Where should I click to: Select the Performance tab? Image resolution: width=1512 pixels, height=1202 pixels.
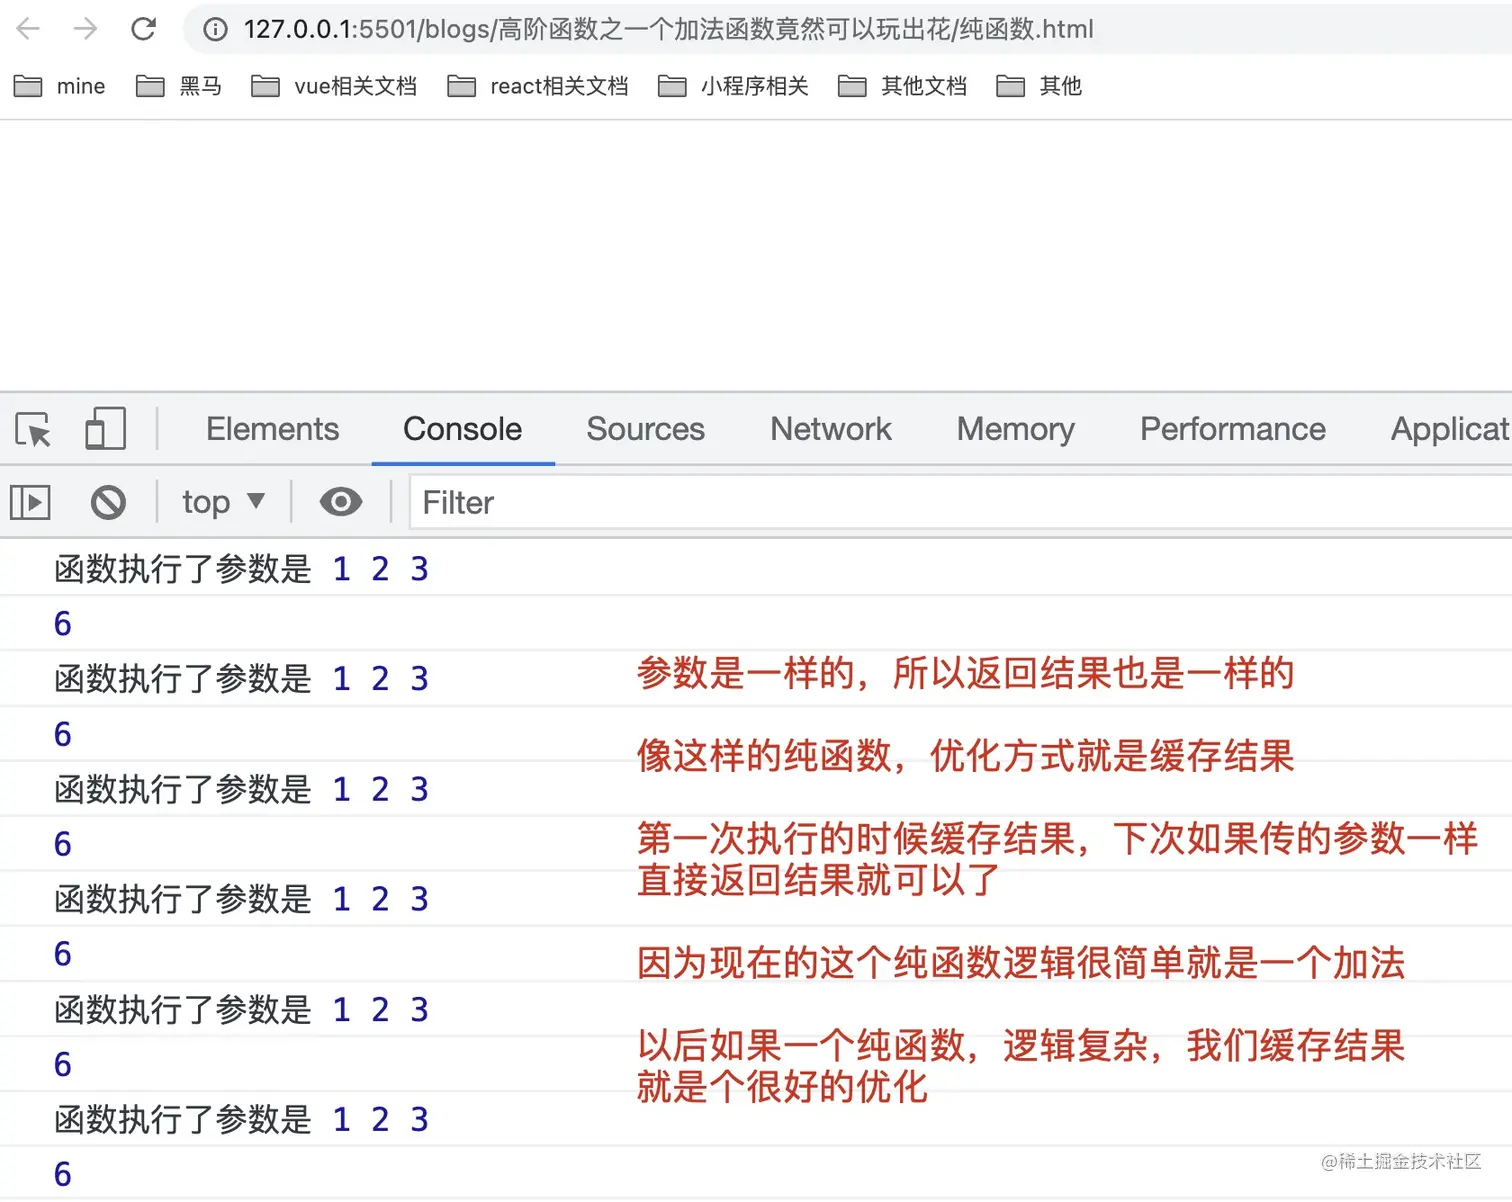(1232, 429)
